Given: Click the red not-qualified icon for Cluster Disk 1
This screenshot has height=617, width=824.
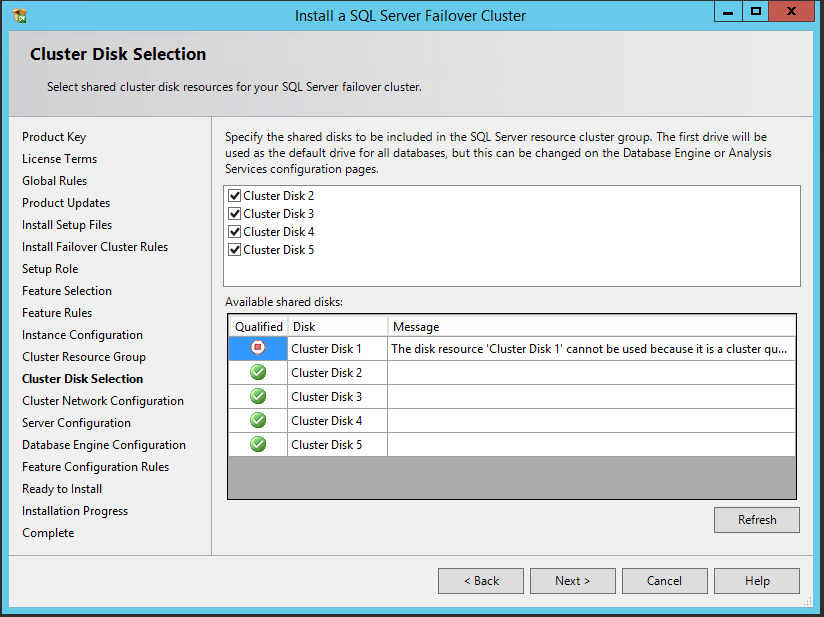Looking at the screenshot, I should tap(258, 348).
